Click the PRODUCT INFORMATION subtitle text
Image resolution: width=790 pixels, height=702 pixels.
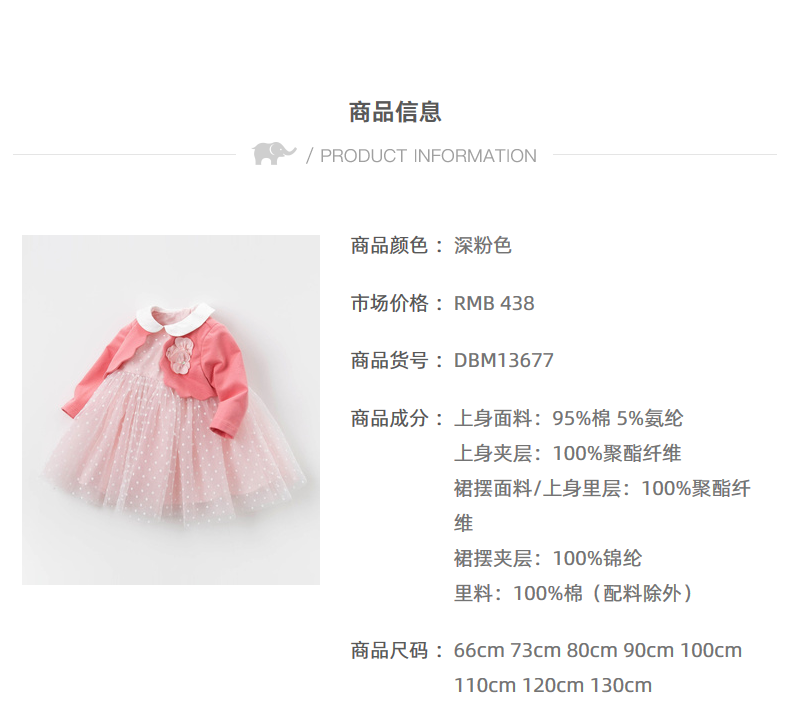point(428,156)
